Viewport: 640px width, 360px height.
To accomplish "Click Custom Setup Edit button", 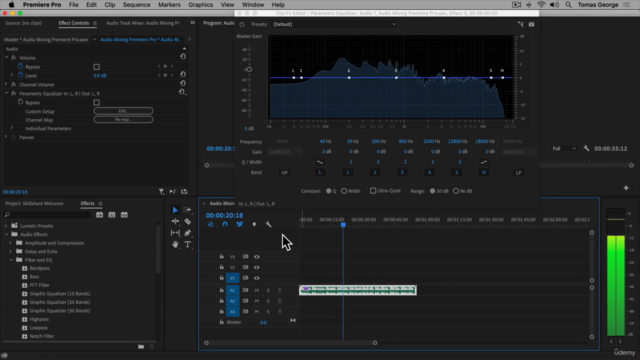I will click(123, 111).
